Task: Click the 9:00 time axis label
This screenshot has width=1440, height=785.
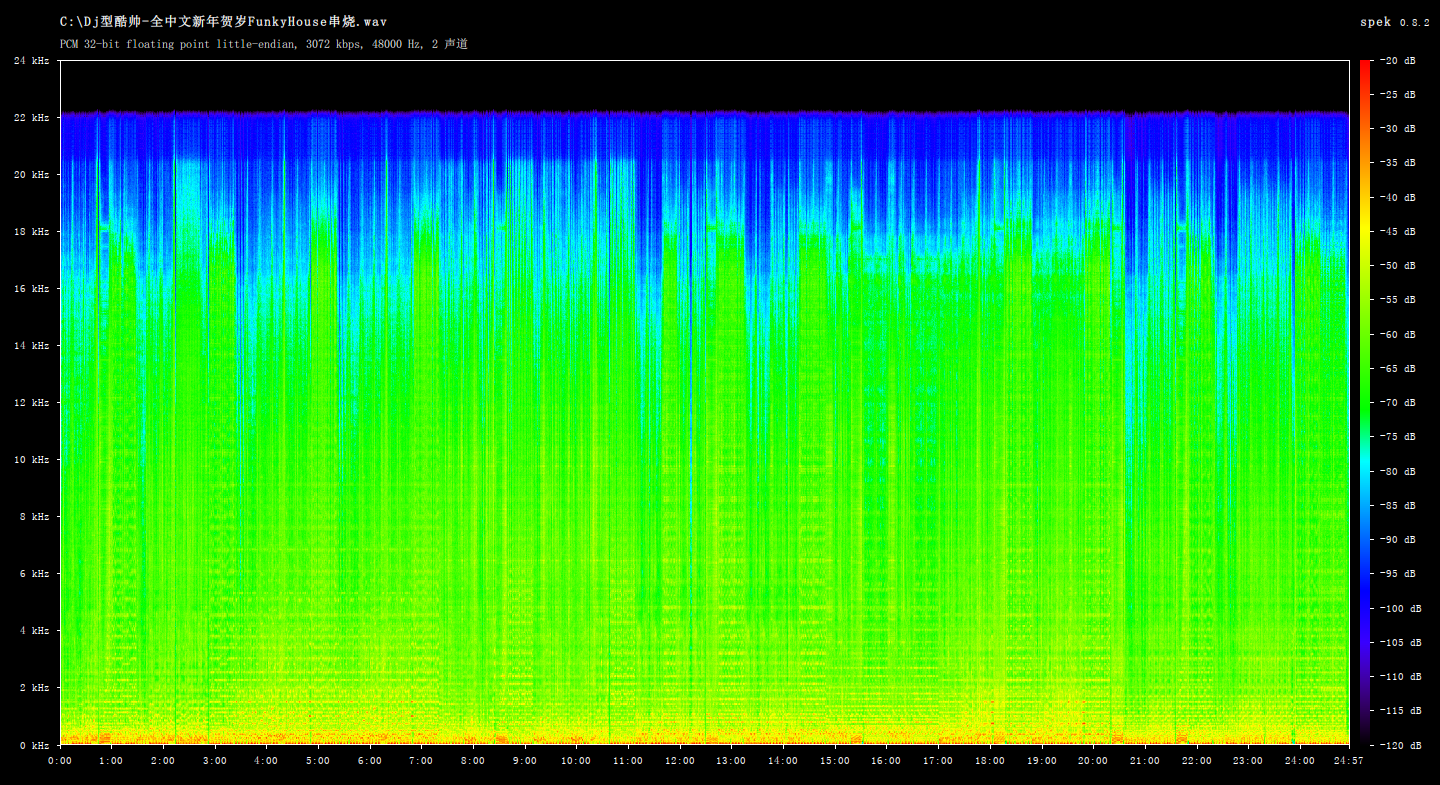Action: [x=525, y=761]
